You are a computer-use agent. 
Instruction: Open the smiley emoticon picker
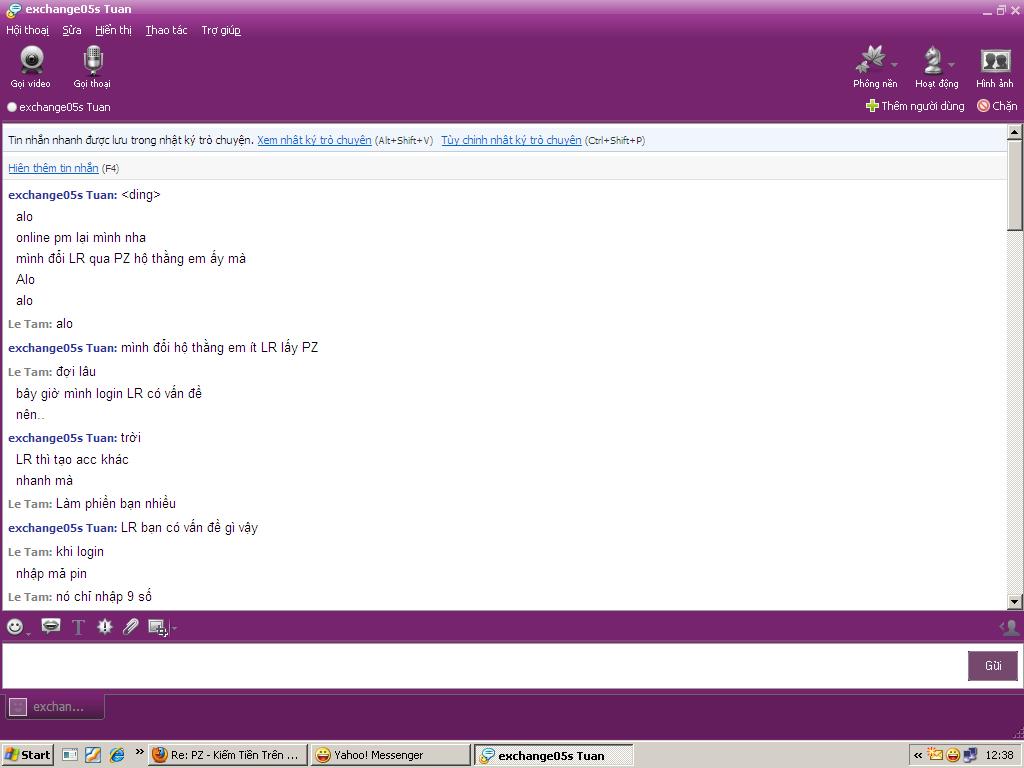click(15, 627)
